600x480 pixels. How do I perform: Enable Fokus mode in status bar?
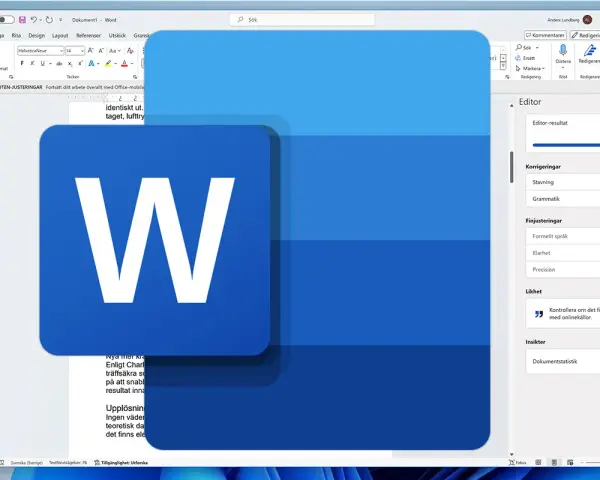coord(517,463)
